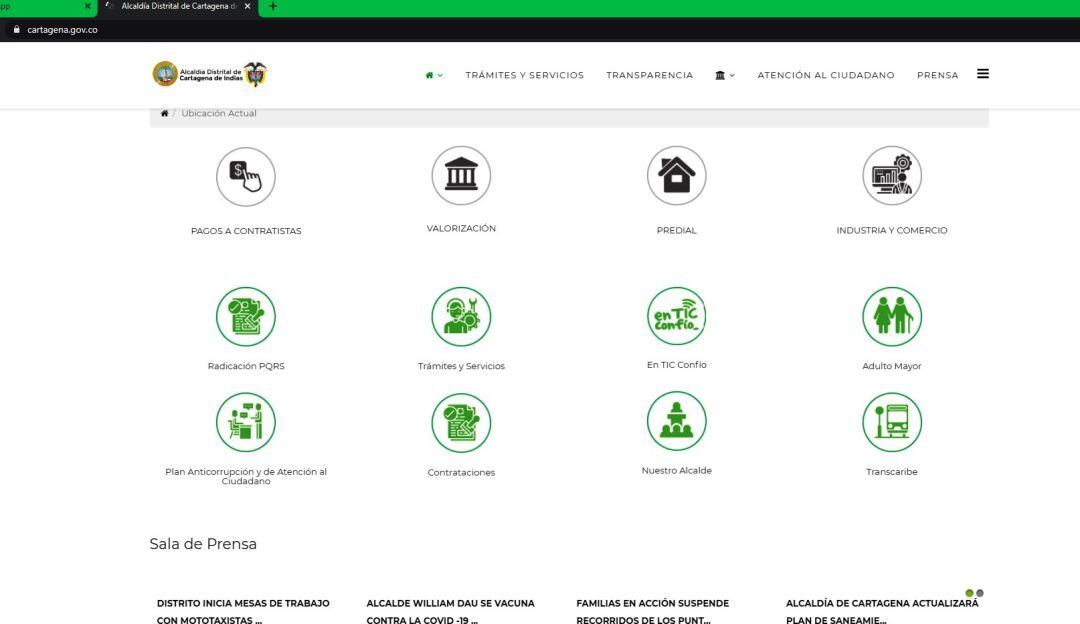Image resolution: width=1080 pixels, height=624 pixels.
Task: Select the active carousel dot indicator
Action: point(968,592)
